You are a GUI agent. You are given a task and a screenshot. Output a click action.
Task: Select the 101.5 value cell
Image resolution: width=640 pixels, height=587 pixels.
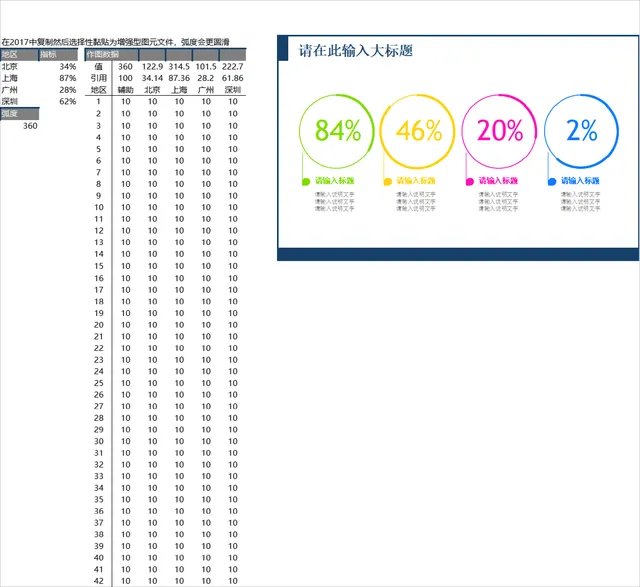coord(206,67)
